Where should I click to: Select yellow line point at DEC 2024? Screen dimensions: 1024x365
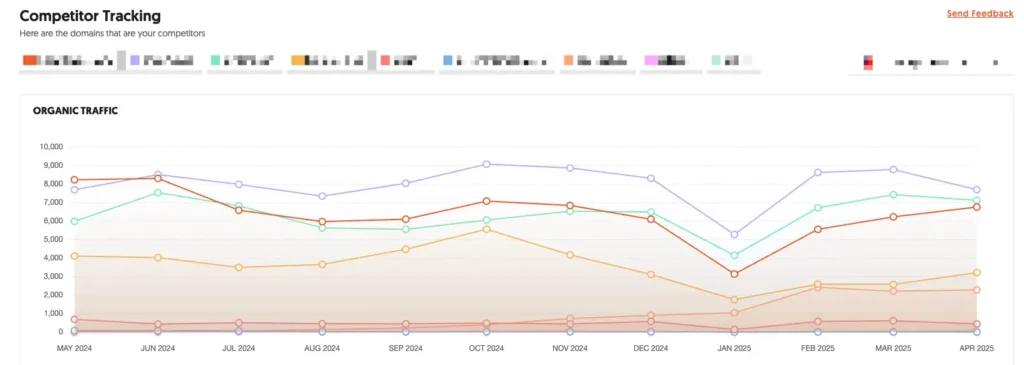pyautogui.click(x=651, y=275)
